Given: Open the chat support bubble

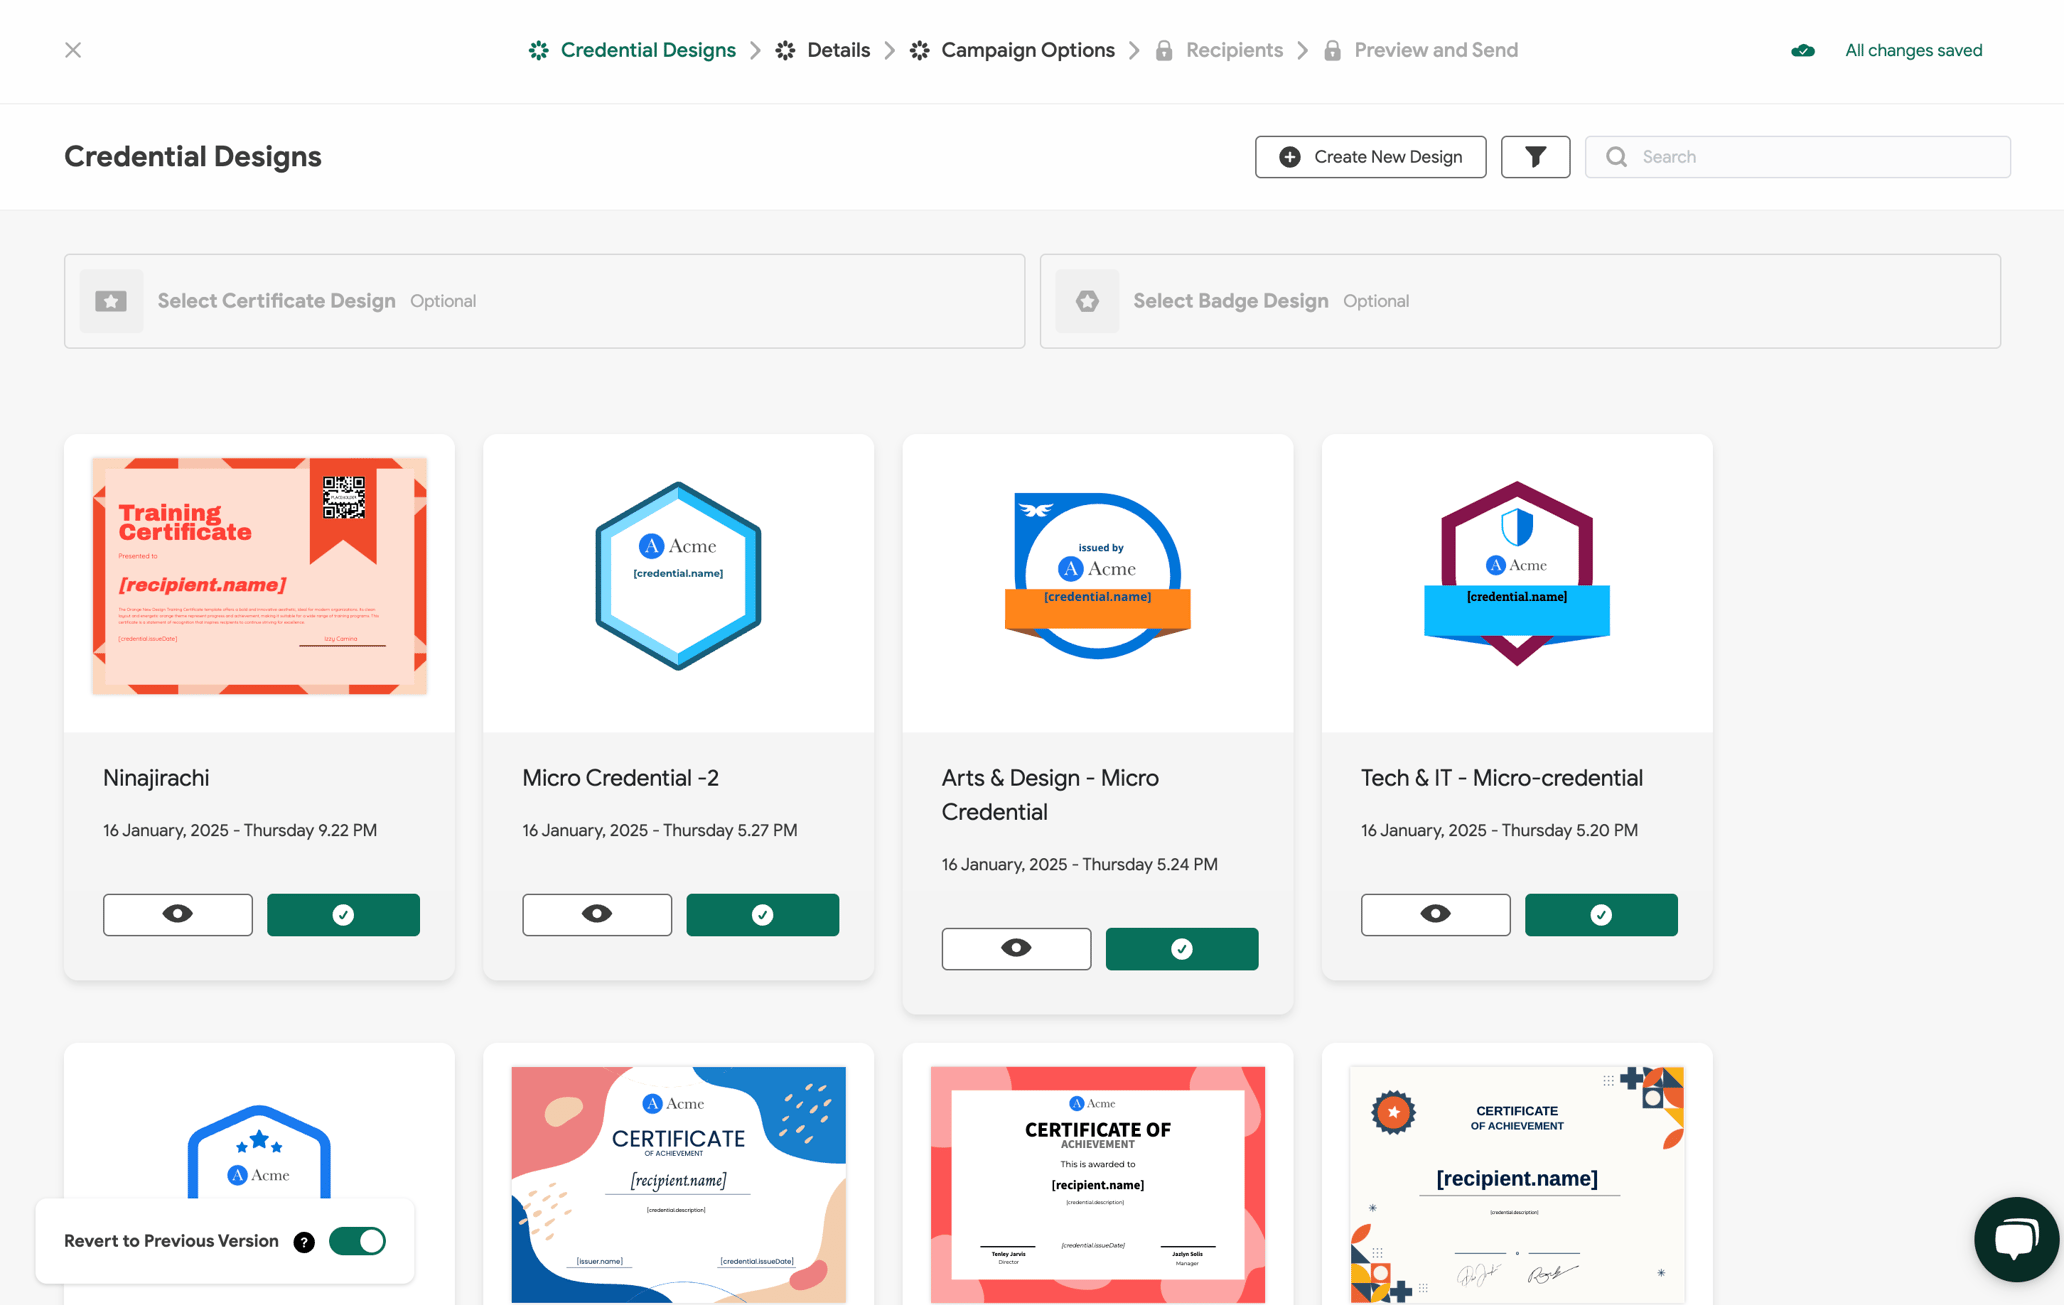Looking at the screenshot, I should [x=2015, y=1239].
